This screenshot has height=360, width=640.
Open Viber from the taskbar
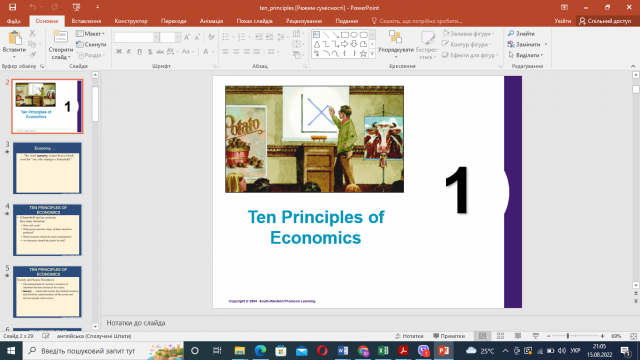pos(424,351)
